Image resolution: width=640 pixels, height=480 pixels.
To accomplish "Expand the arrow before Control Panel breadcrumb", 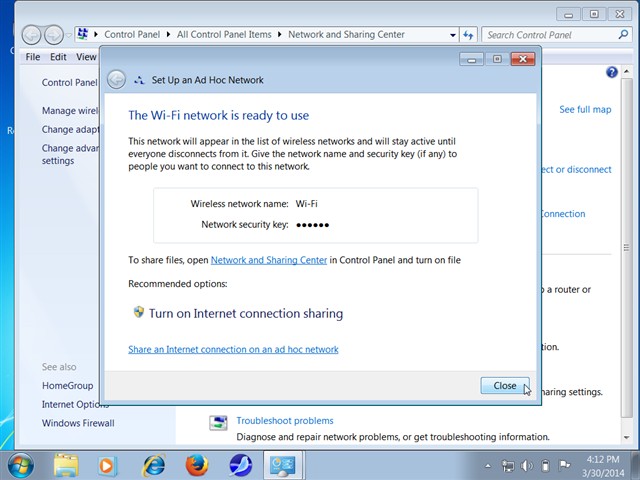I will point(96,34).
